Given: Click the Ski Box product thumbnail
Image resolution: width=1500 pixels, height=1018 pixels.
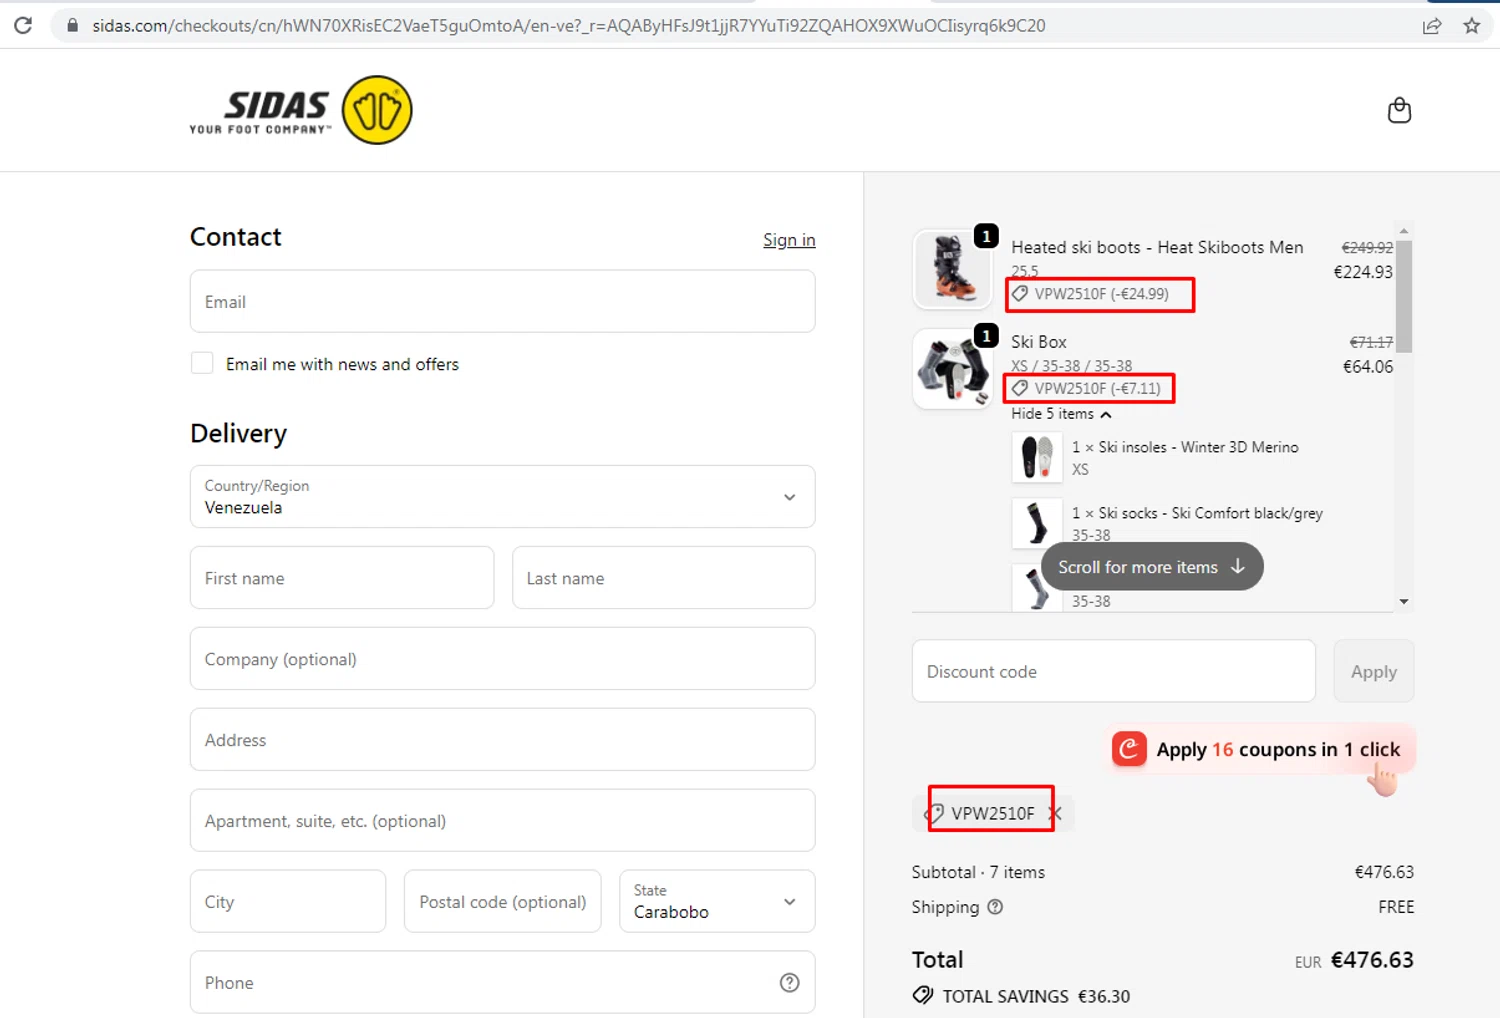Looking at the screenshot, I should (952, 370).
